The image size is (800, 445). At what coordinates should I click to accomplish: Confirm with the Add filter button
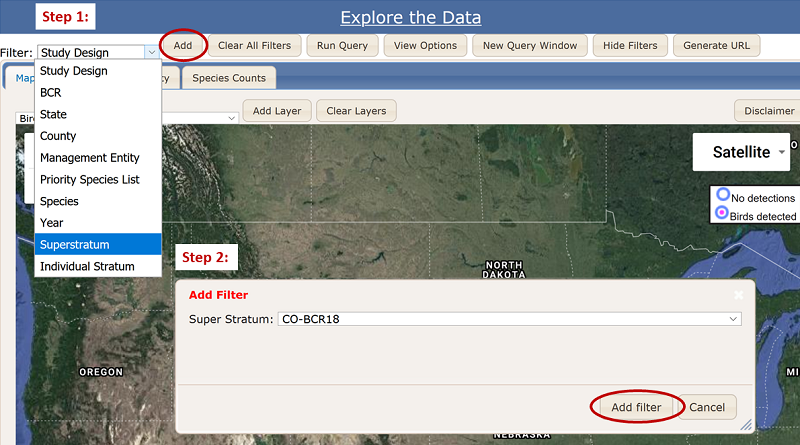point(636,408)
